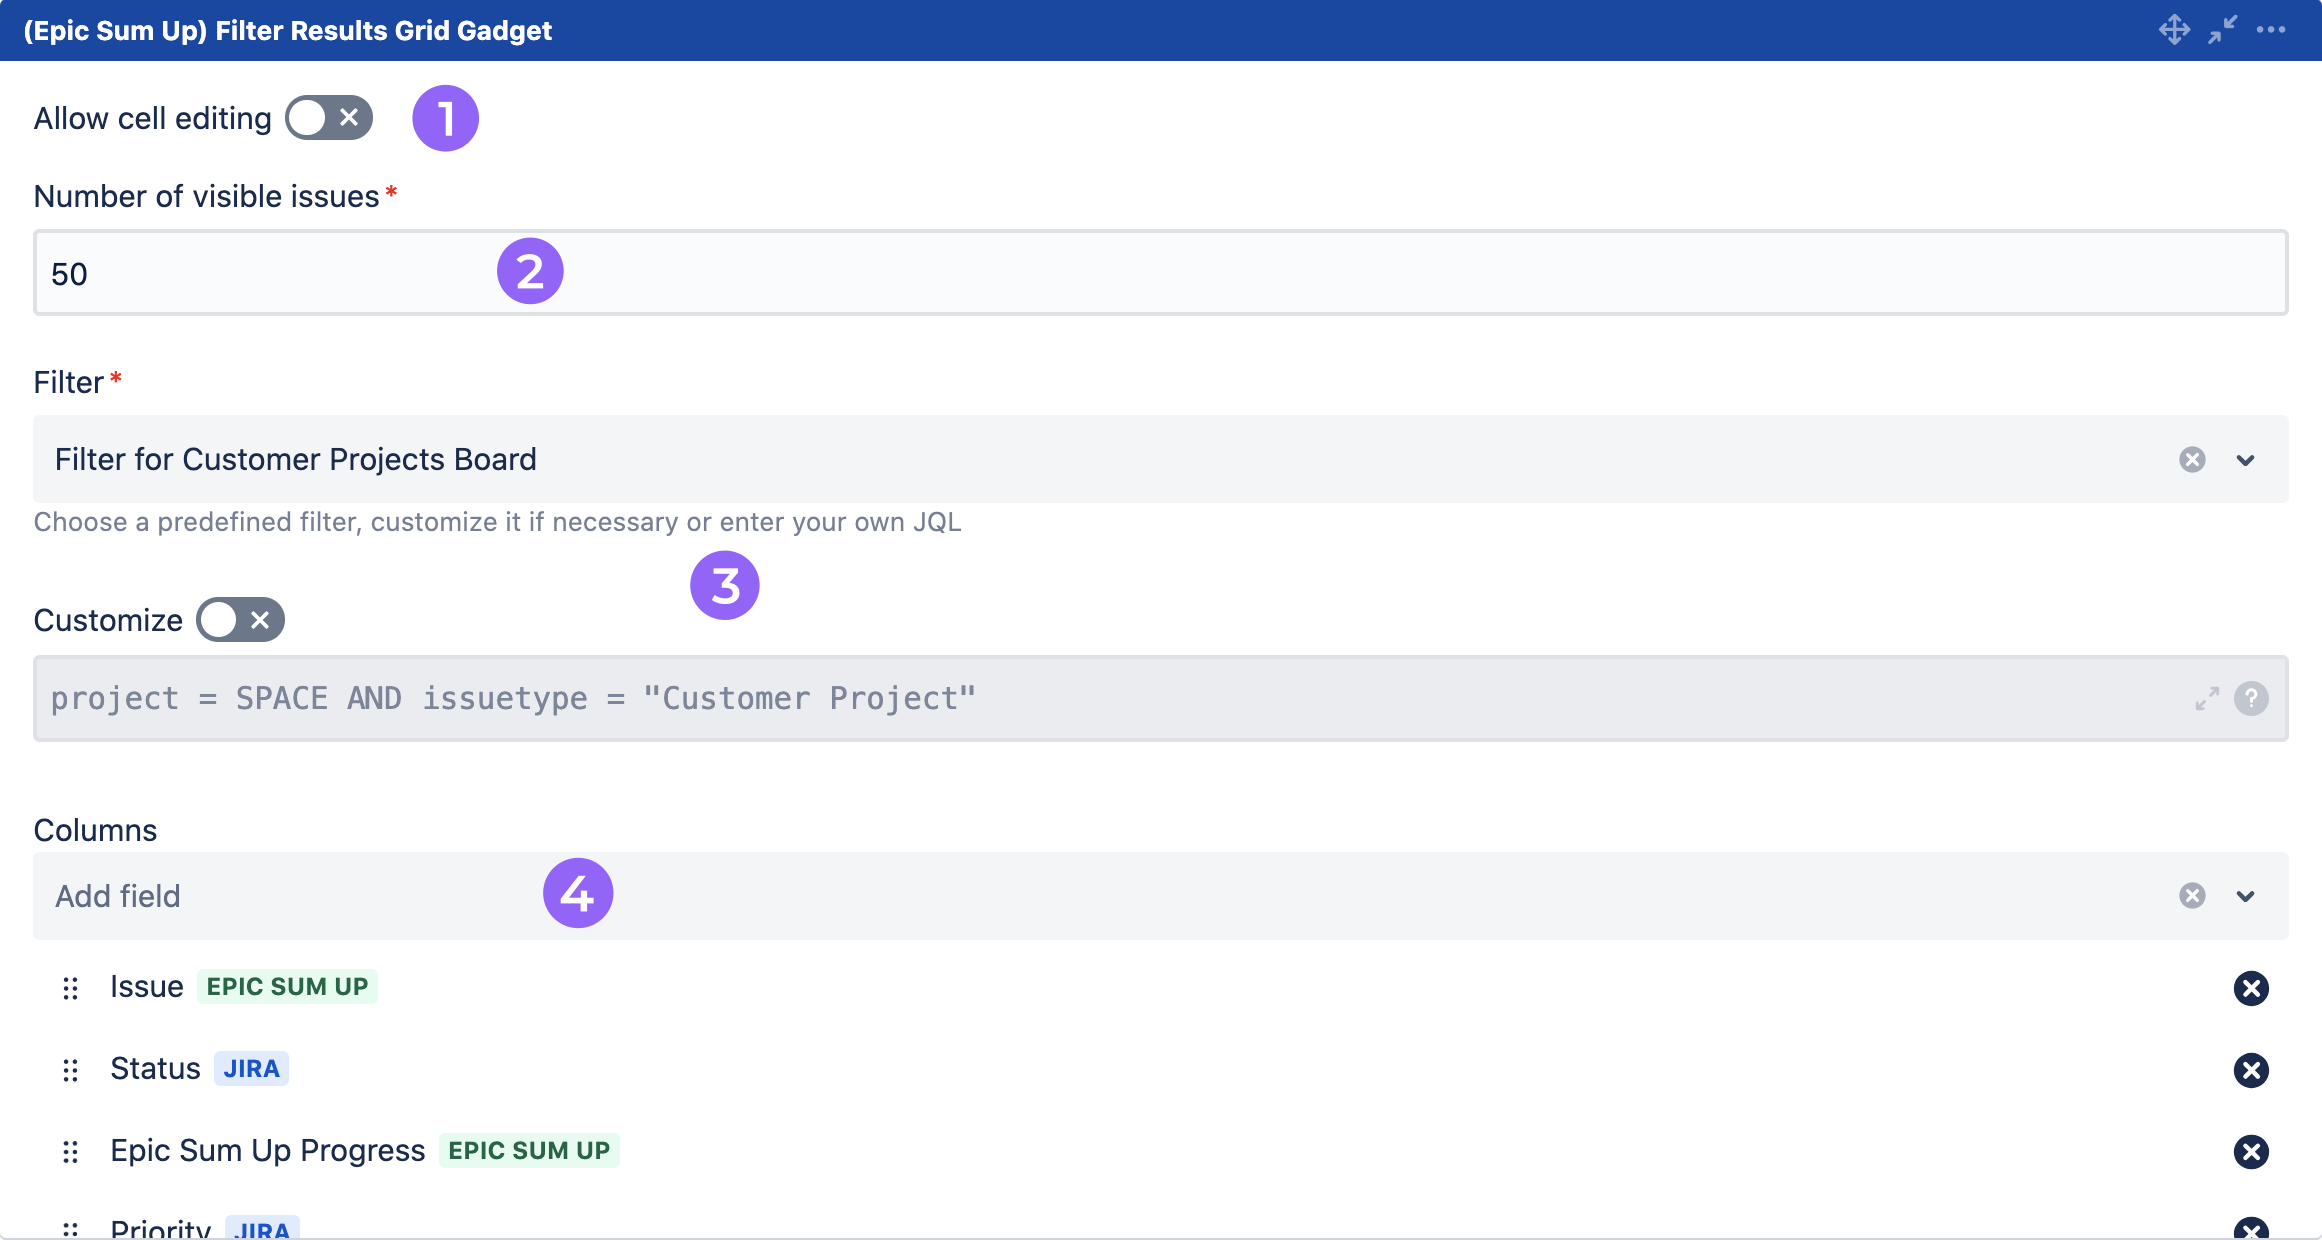Clear the selected filter with the X icon
The image size is (2322, 1240).
click(x=2192, y=459)
